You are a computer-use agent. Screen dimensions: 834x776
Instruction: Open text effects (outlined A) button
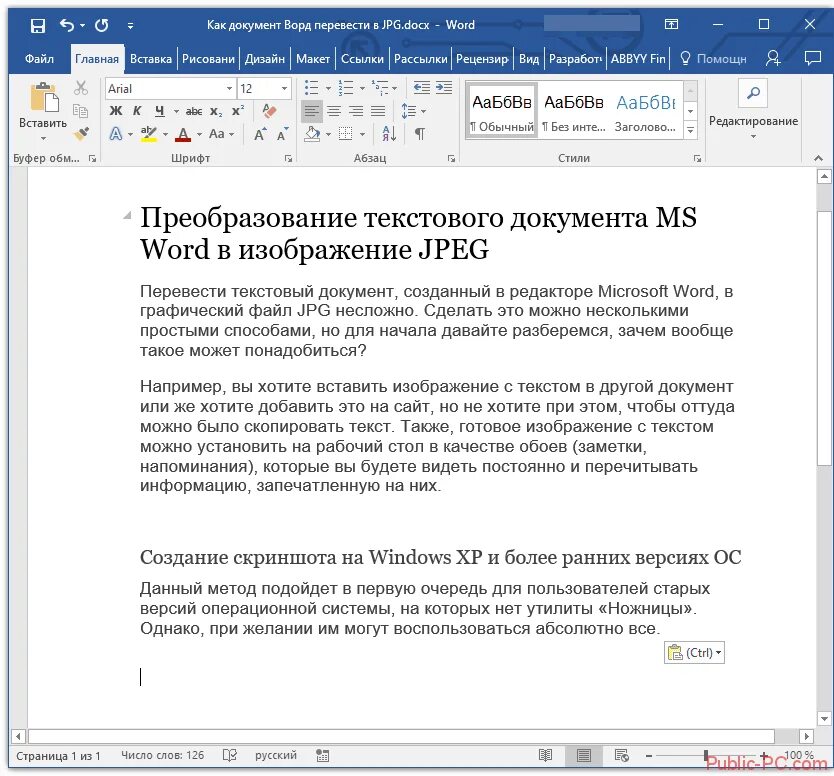click(x=115, y=133)
